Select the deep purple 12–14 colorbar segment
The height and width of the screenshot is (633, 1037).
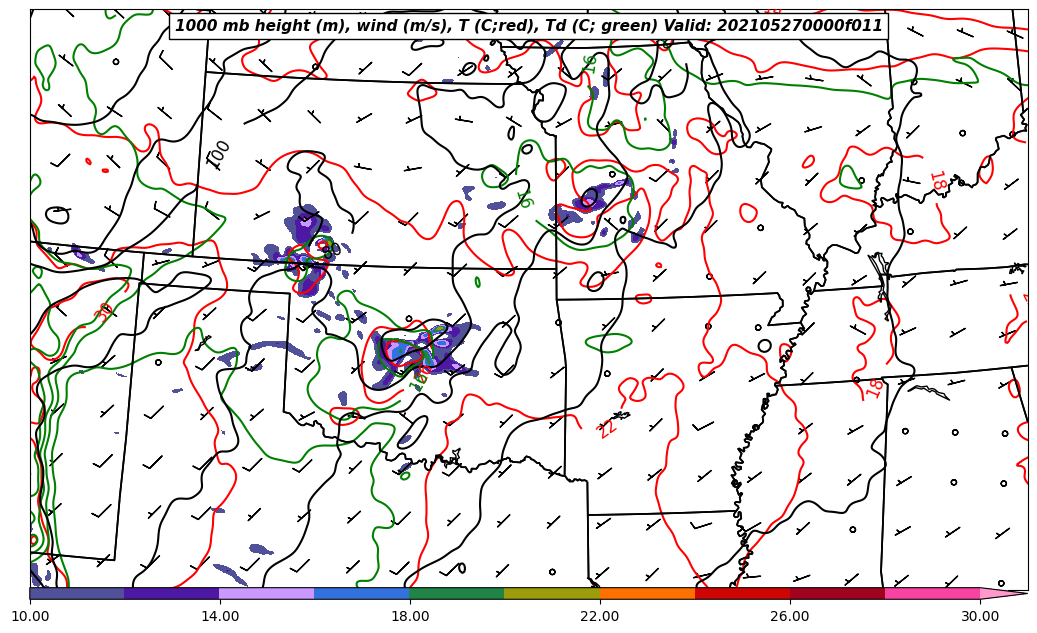click(x=171, y=593)
